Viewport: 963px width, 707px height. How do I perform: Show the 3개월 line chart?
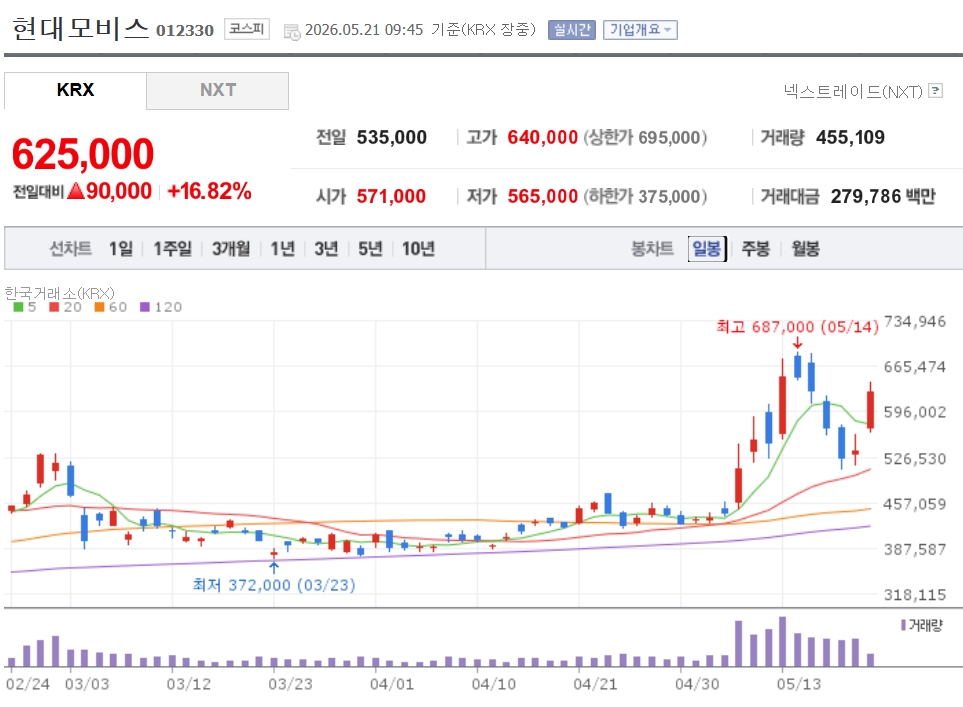(231, 248)
